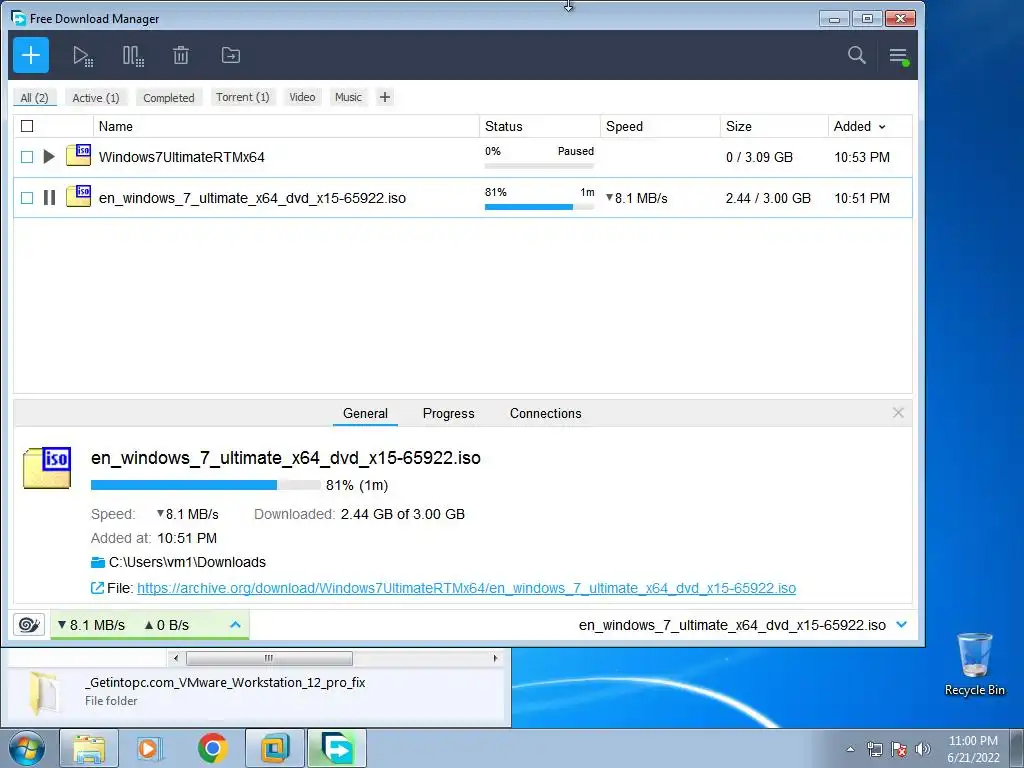Open volume speaker icon in tray
This screenshot has height=768, width=1024.
point(922,749)
